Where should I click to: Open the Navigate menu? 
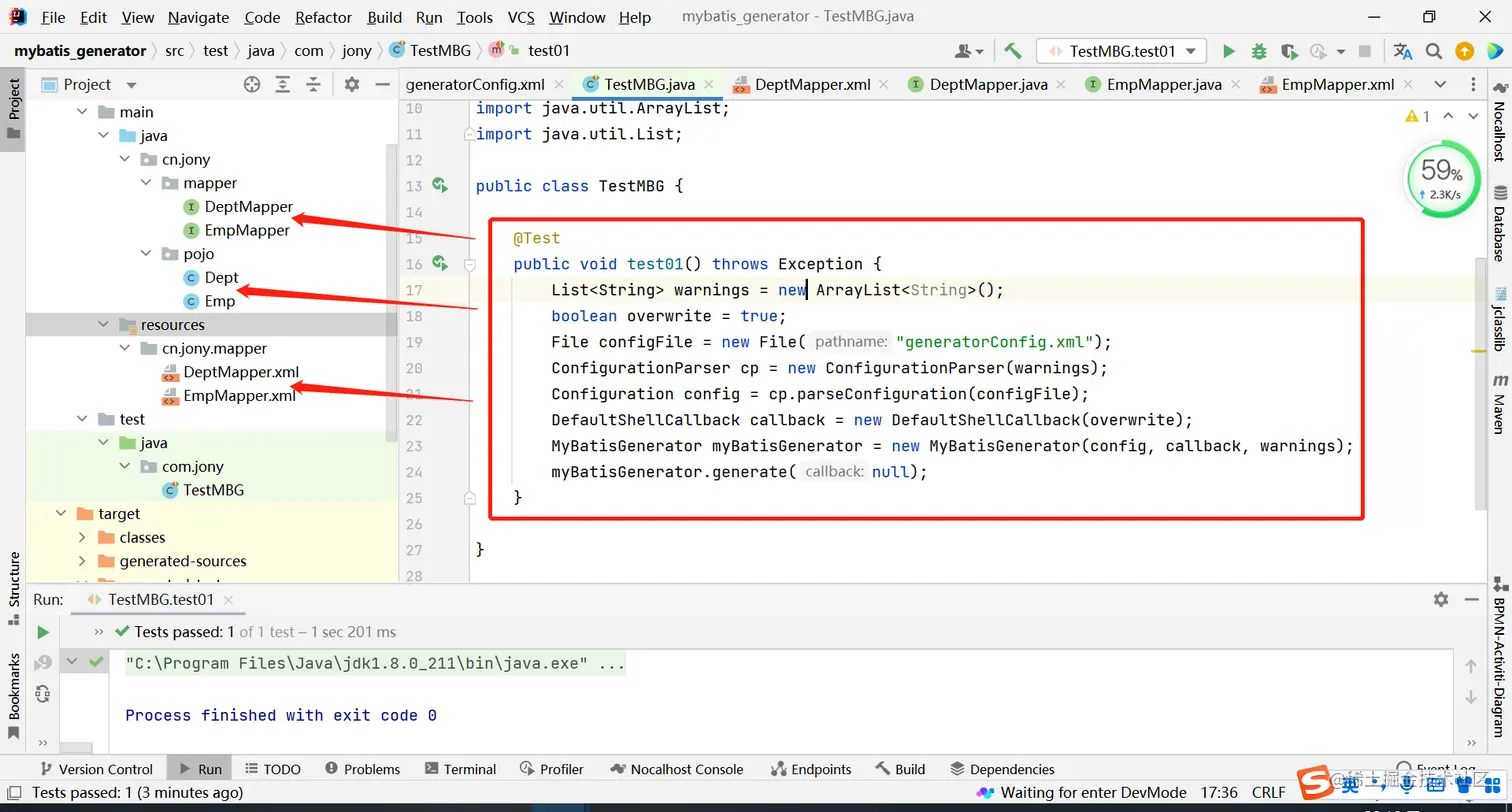198,17
